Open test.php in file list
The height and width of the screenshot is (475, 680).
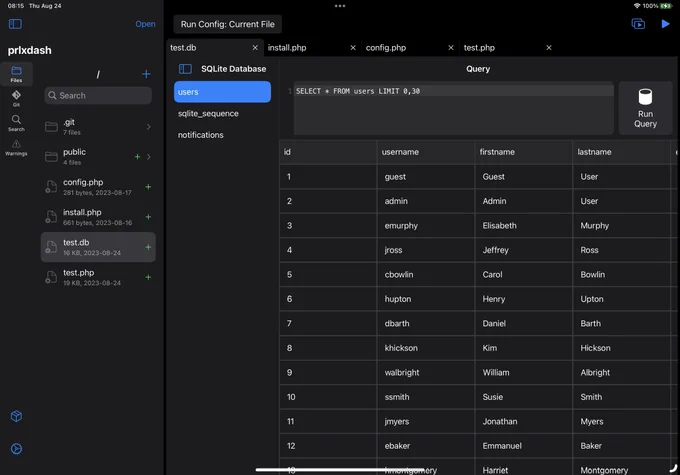pyautogui.click(x=98, y=277)
